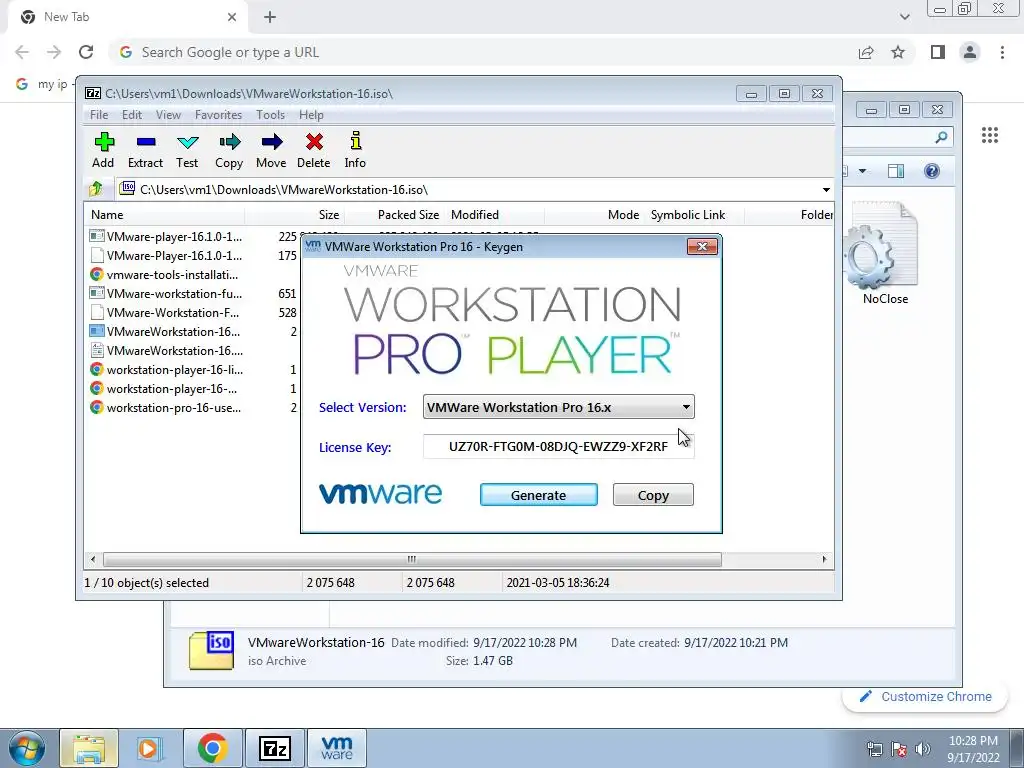Click the Add toolbar icon in 7-Zip

pos(103,150)
